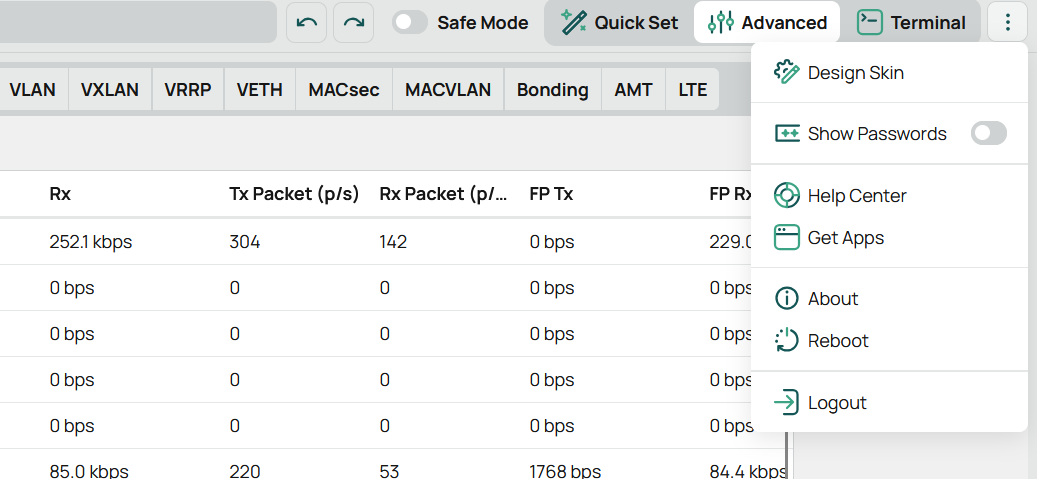Click the 304 Tx packet value
Screen dimensions: 1037x479
245,241
